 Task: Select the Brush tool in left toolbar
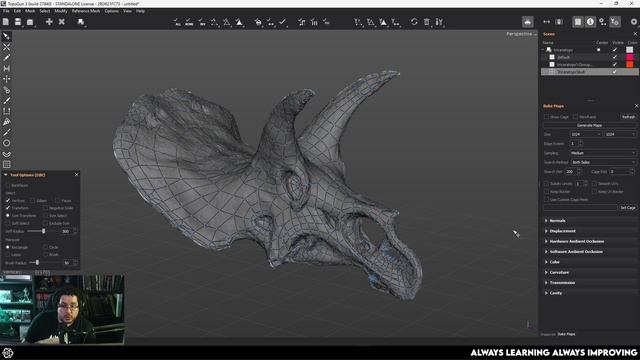point(7,100)
